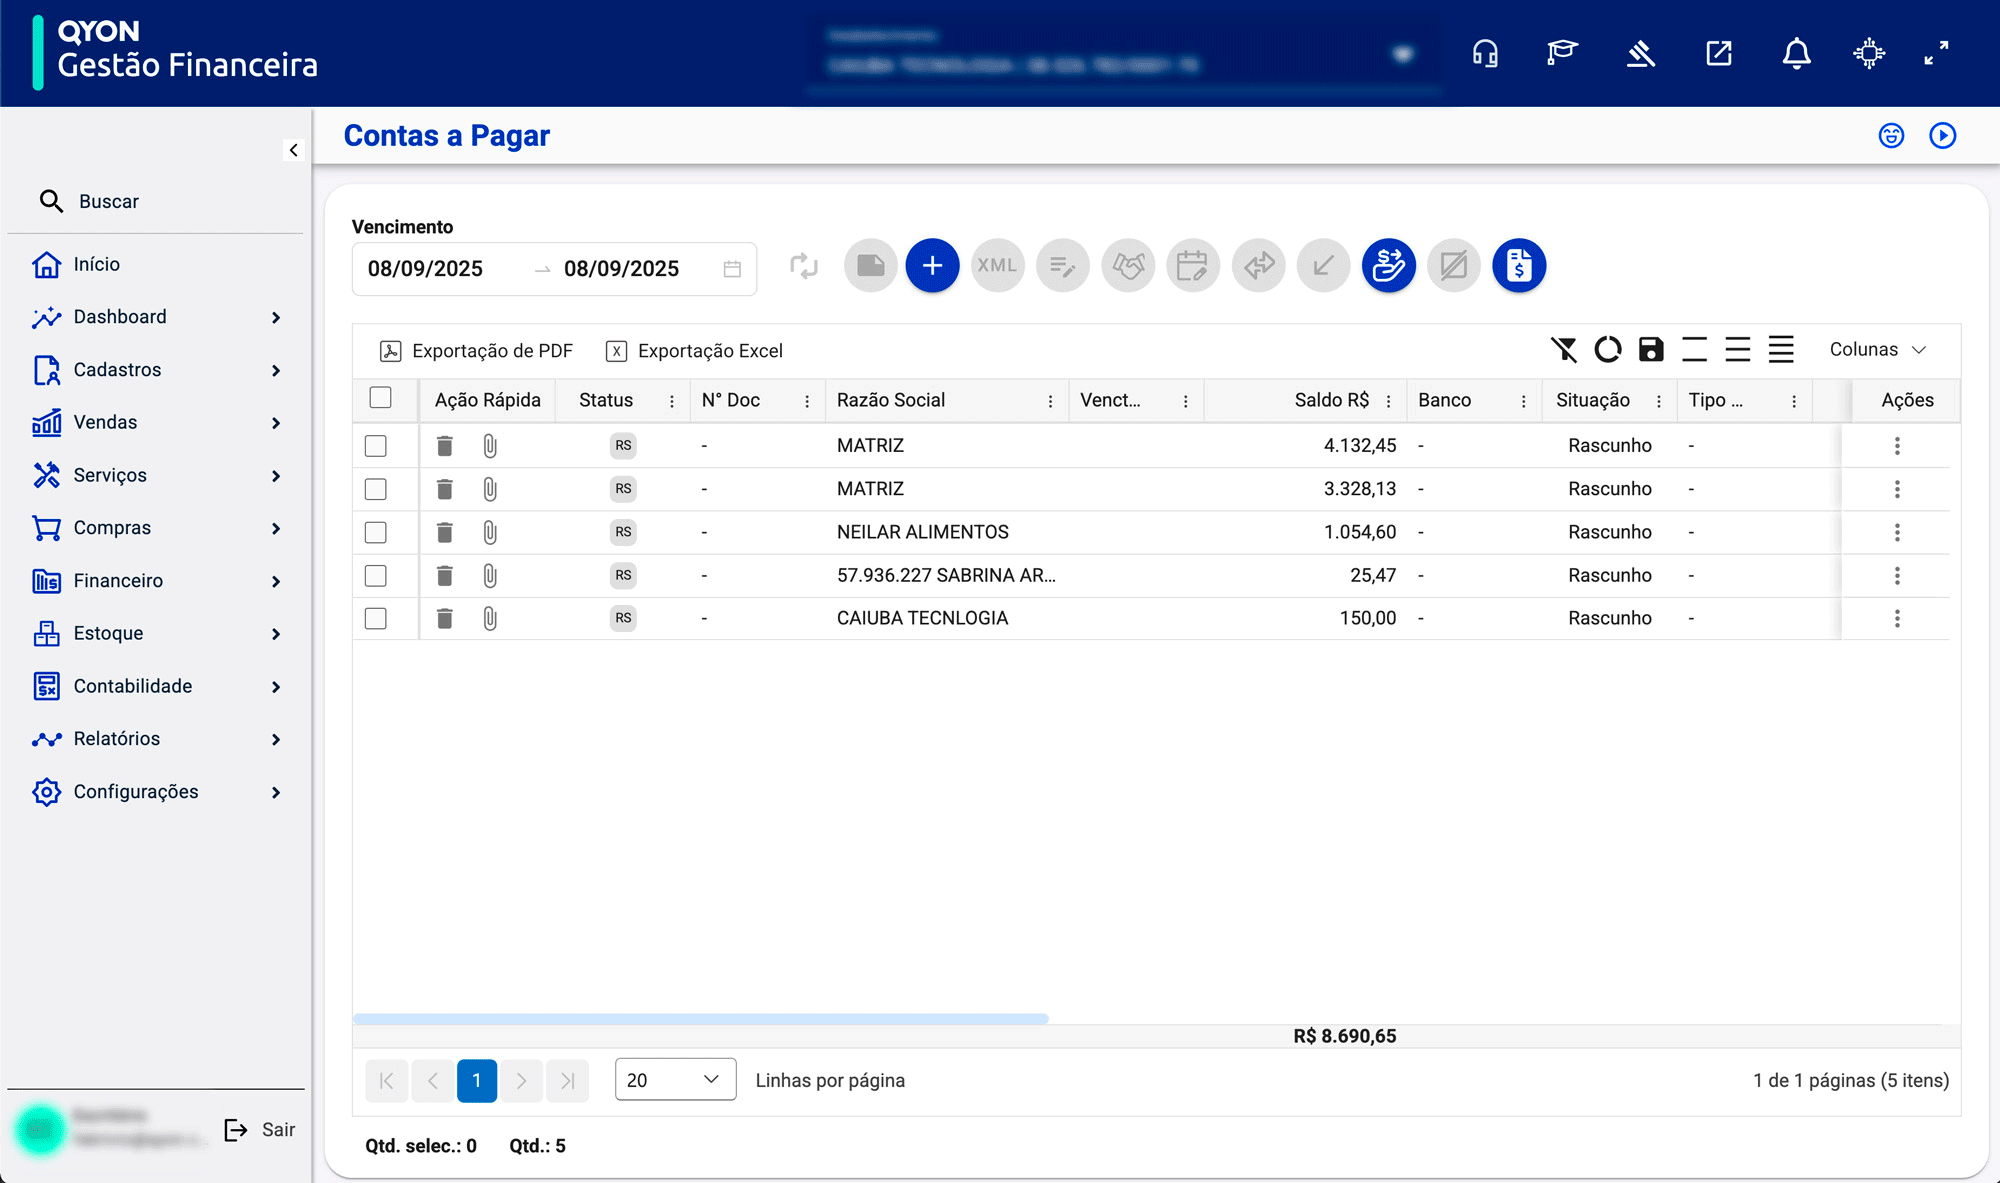Delete the NEILAR ALIMENTOS row via trash
This screenshot has width=2000, height=1183.
click(445, 532)
